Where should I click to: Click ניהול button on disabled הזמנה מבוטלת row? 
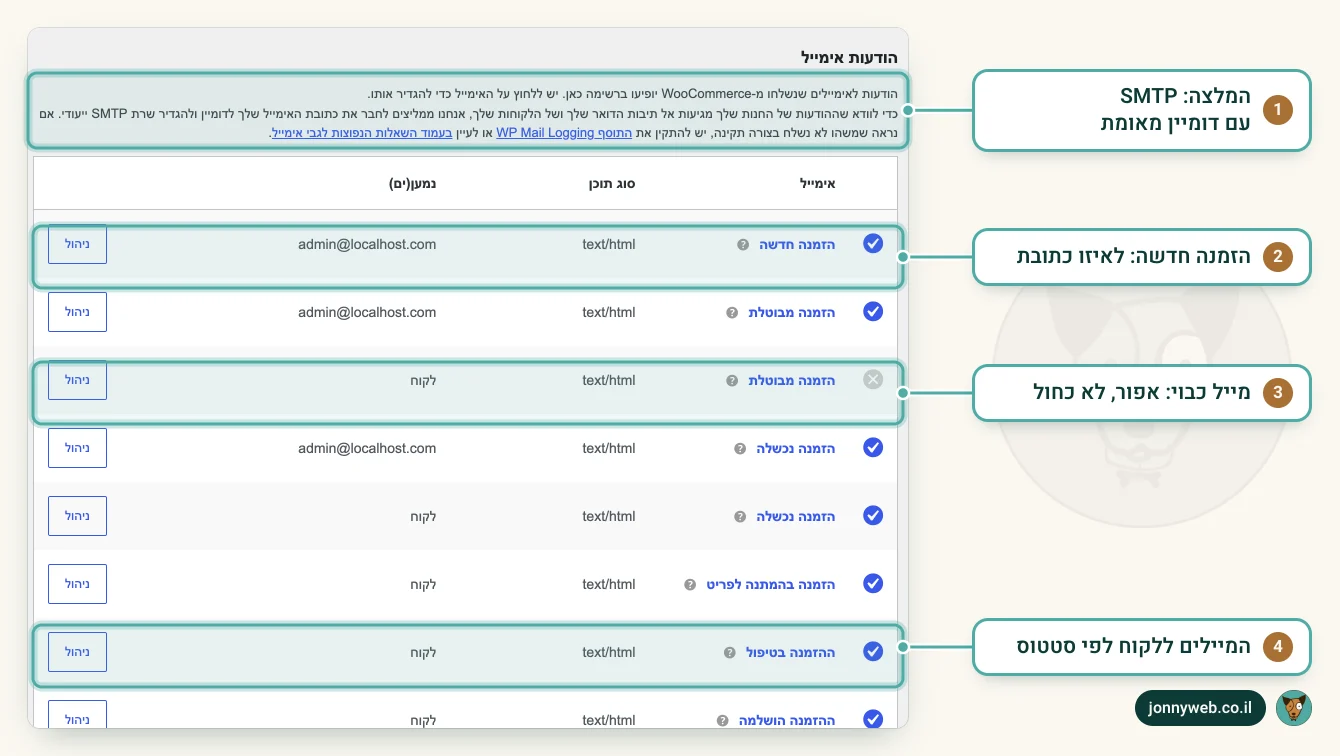point(77,380)
